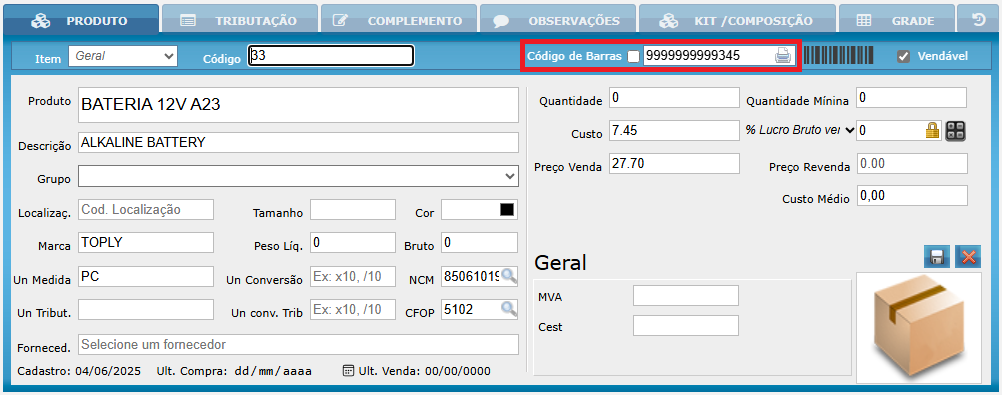This screenshot has height=395, width=1002.
Task: Click the Cest input field
Action: pos(686,325)
